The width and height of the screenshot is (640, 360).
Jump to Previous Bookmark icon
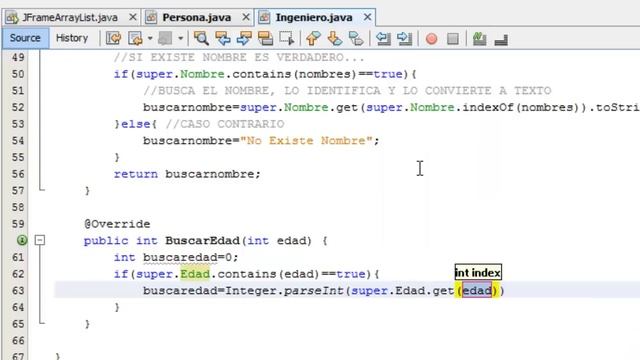tap(313, 38)
